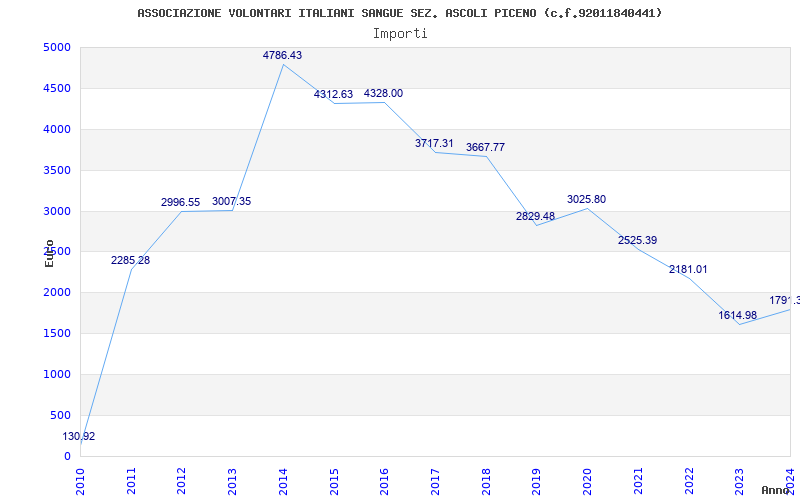The image size is (800, 500).
Task: Select the 2829.48 data label
Action: (535, 216)
